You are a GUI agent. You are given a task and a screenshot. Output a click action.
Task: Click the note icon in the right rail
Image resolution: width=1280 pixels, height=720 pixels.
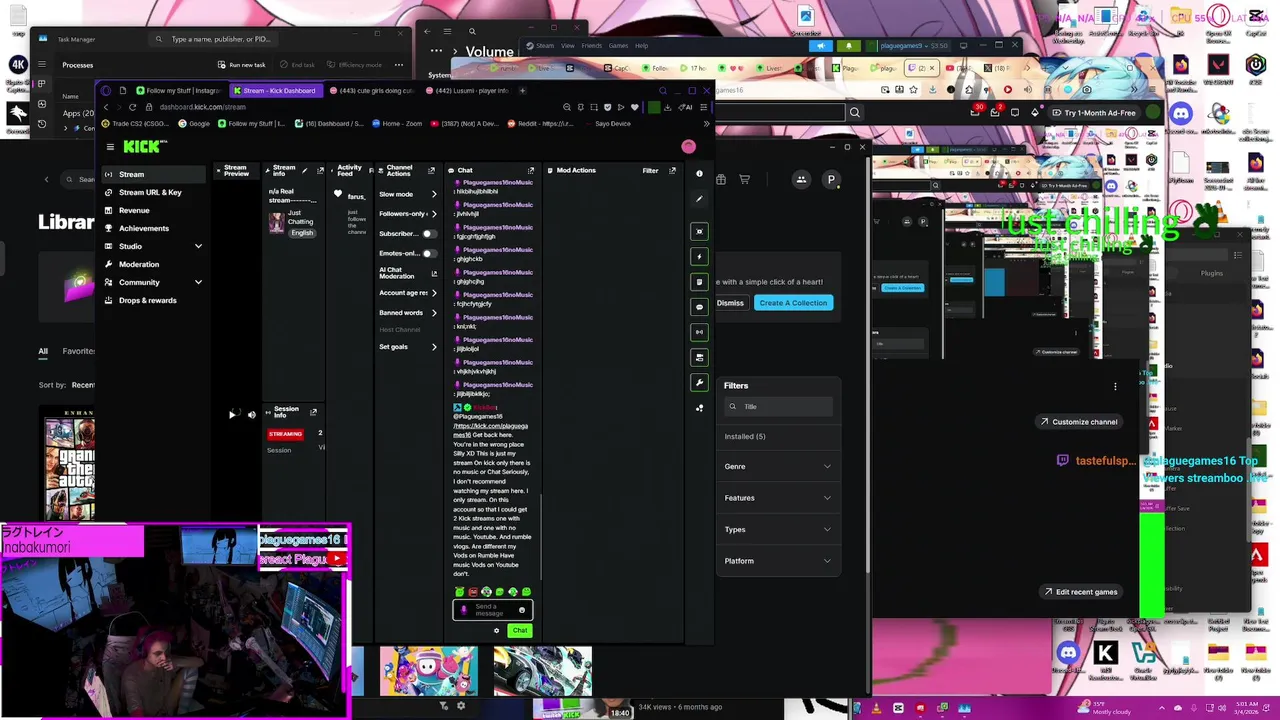[x=699, y=282]
